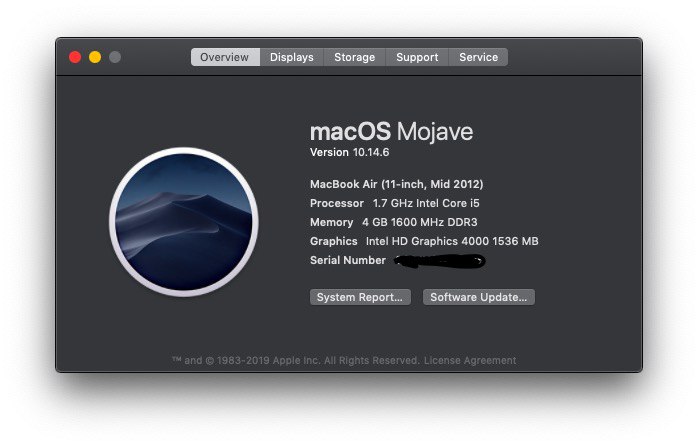Go to the Support tab
The height and width of the screenshot is (446, 698).
[417, 57]
